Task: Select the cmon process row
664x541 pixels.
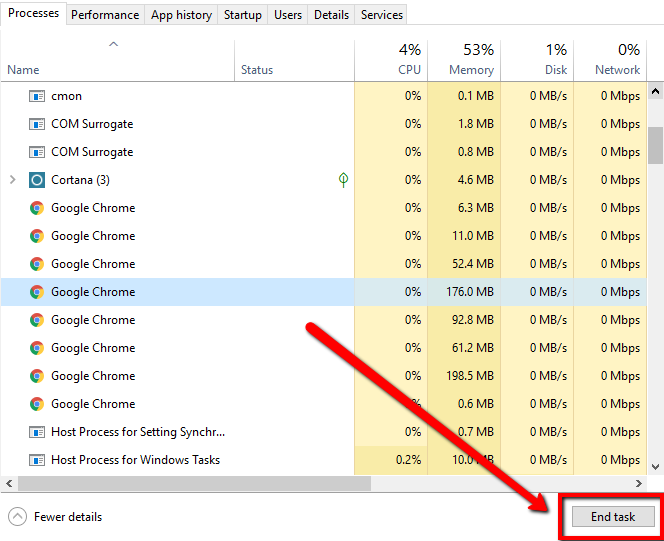Action: click(324, 96)
